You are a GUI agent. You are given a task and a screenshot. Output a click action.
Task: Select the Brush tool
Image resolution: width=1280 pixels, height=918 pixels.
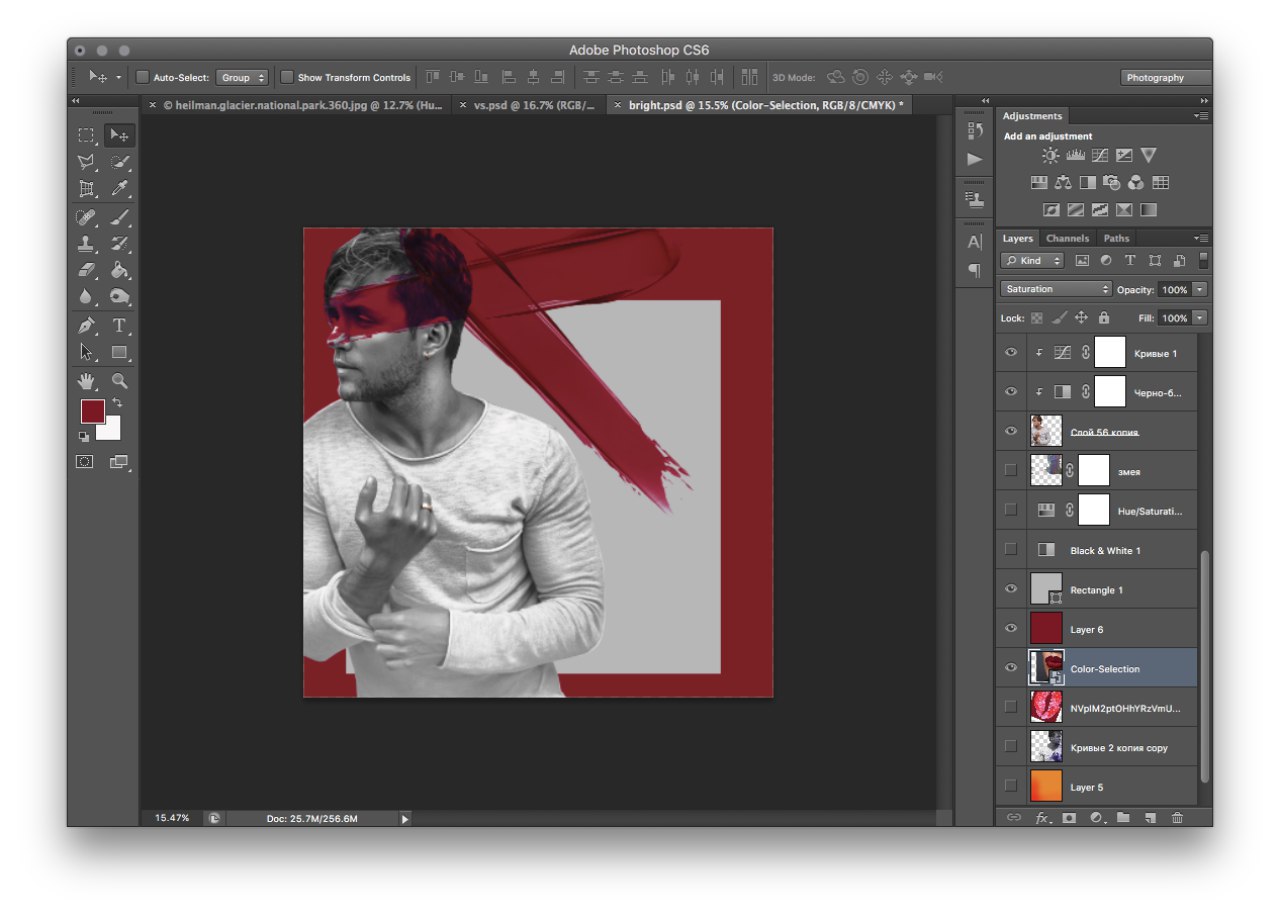pos(119,217)
